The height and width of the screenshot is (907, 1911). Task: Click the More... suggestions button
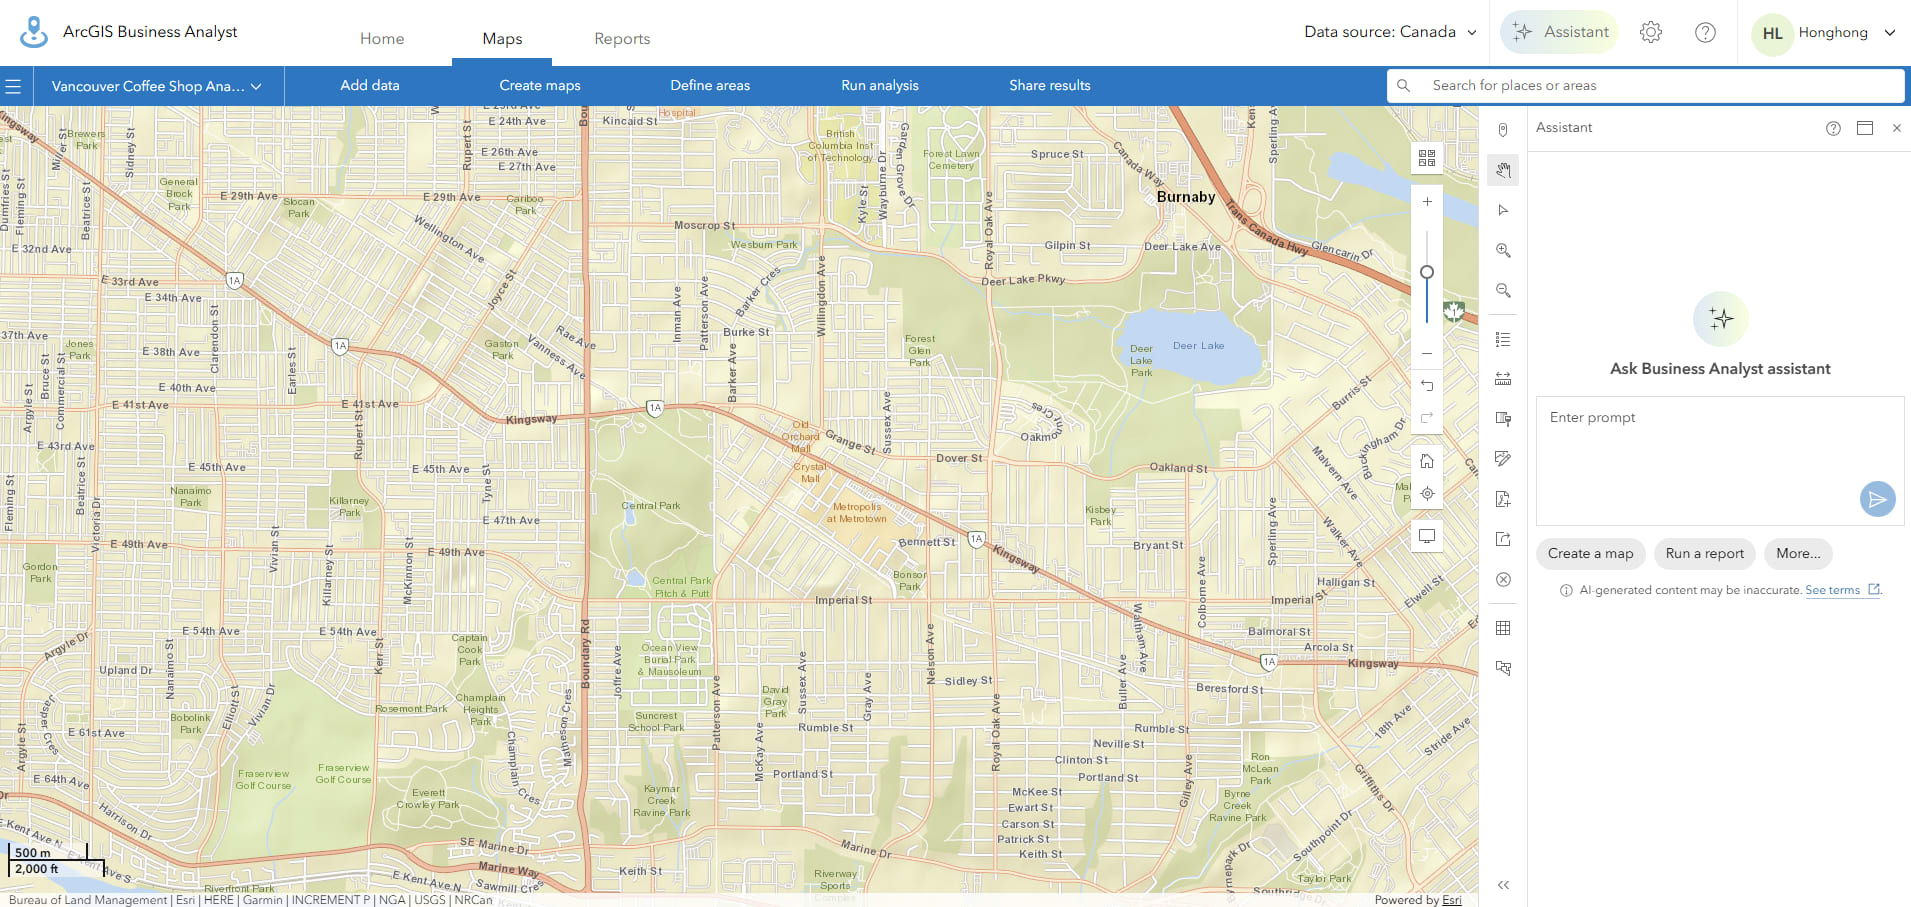[1798, 554]
